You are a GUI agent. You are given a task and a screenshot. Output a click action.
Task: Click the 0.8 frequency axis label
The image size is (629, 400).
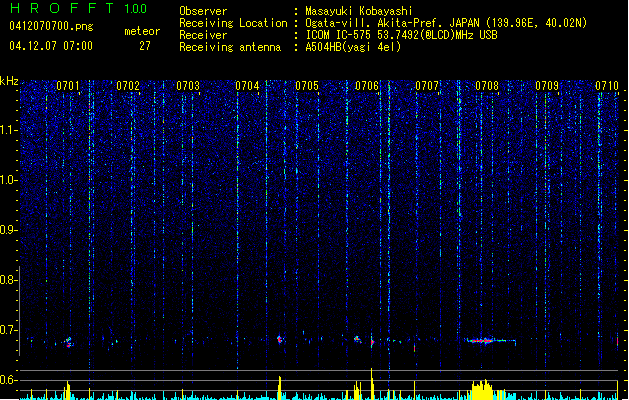[8, 280]
